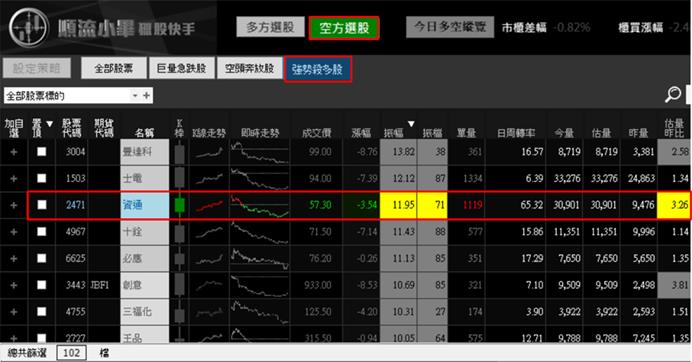Screen dimensions: 692x362
Task: Click the 今量 value 33,276 for 士電
Action: coord(566,178)
